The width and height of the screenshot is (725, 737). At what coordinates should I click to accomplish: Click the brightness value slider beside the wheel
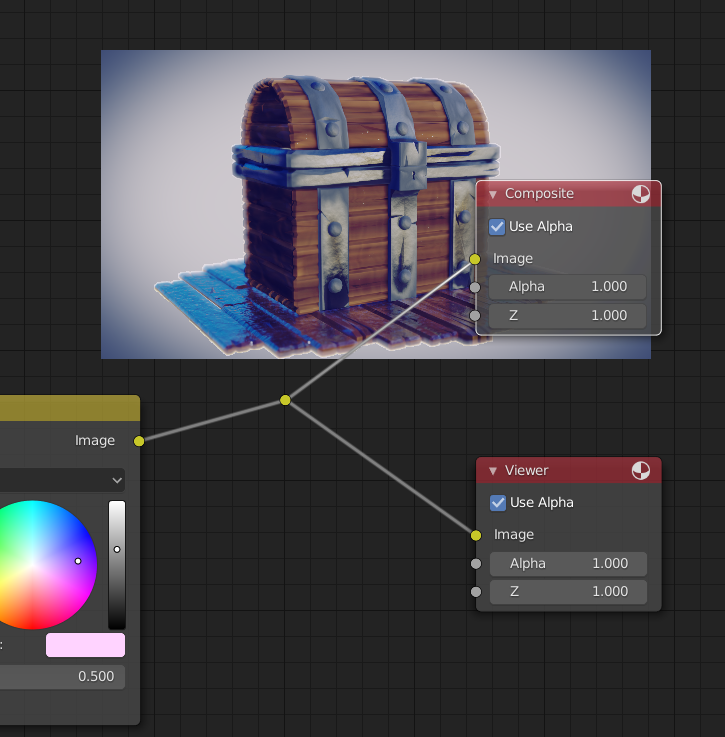pos(117,565)
